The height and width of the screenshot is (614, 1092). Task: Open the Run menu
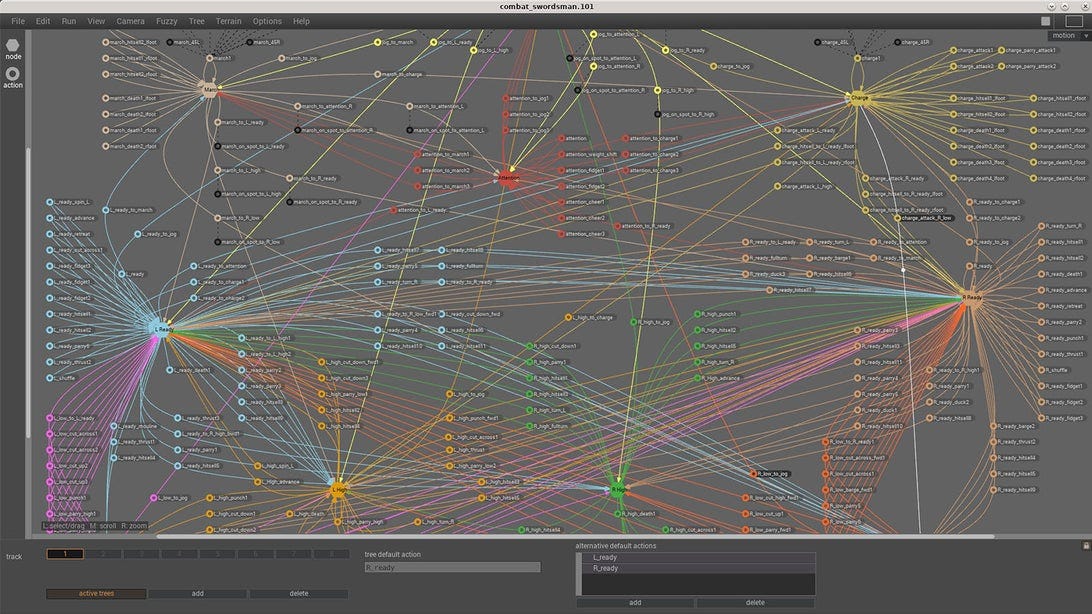[x=69, y=22]
